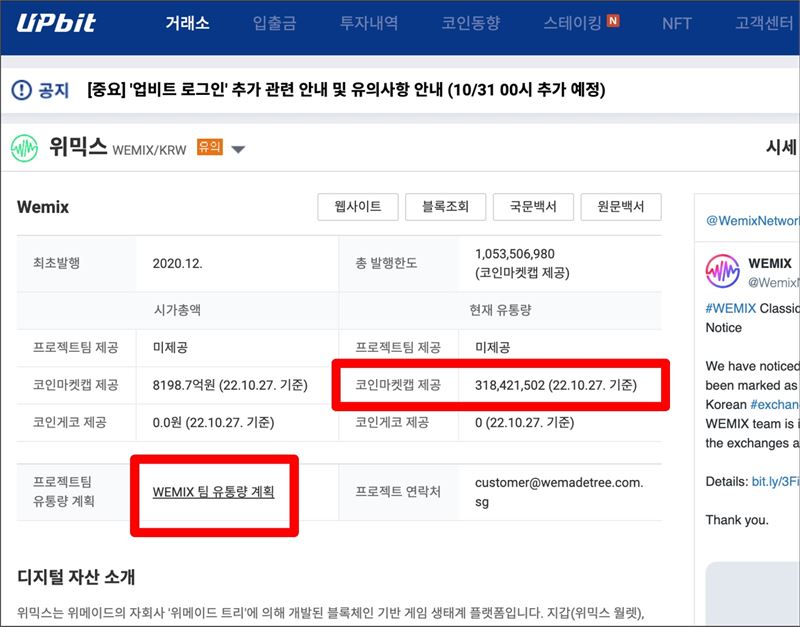
Task: Click the 1,053,506,980 total supply value
Action: point(515,254)
